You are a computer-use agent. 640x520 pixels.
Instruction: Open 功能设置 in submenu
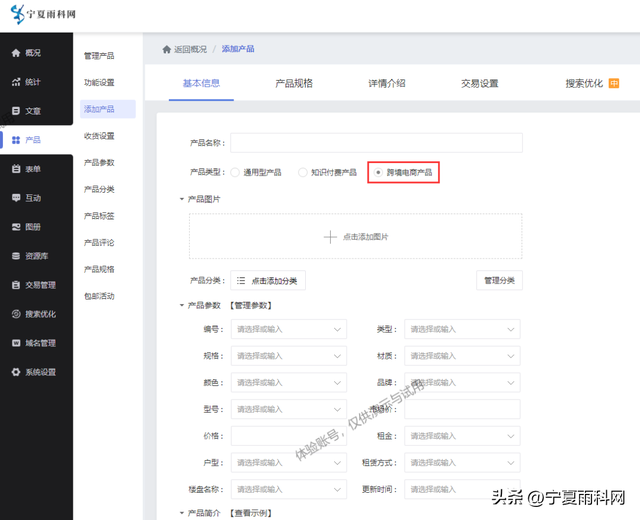[99, 82]
